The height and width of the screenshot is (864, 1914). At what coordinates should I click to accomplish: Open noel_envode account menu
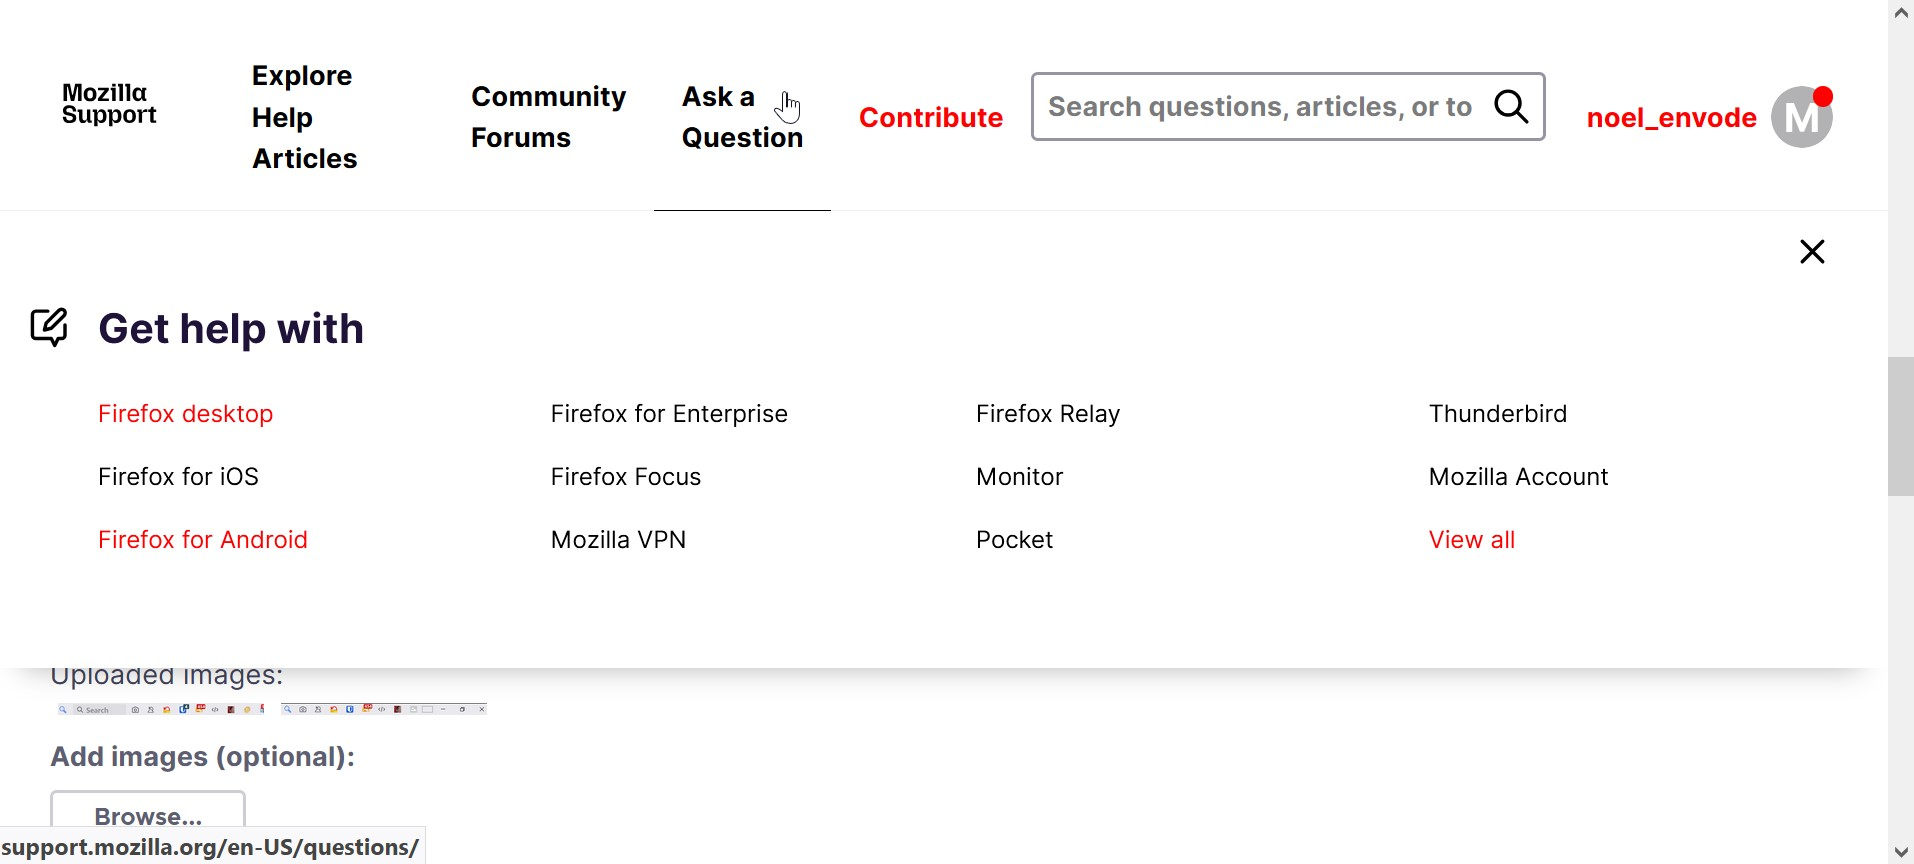tap(1671, 117)
